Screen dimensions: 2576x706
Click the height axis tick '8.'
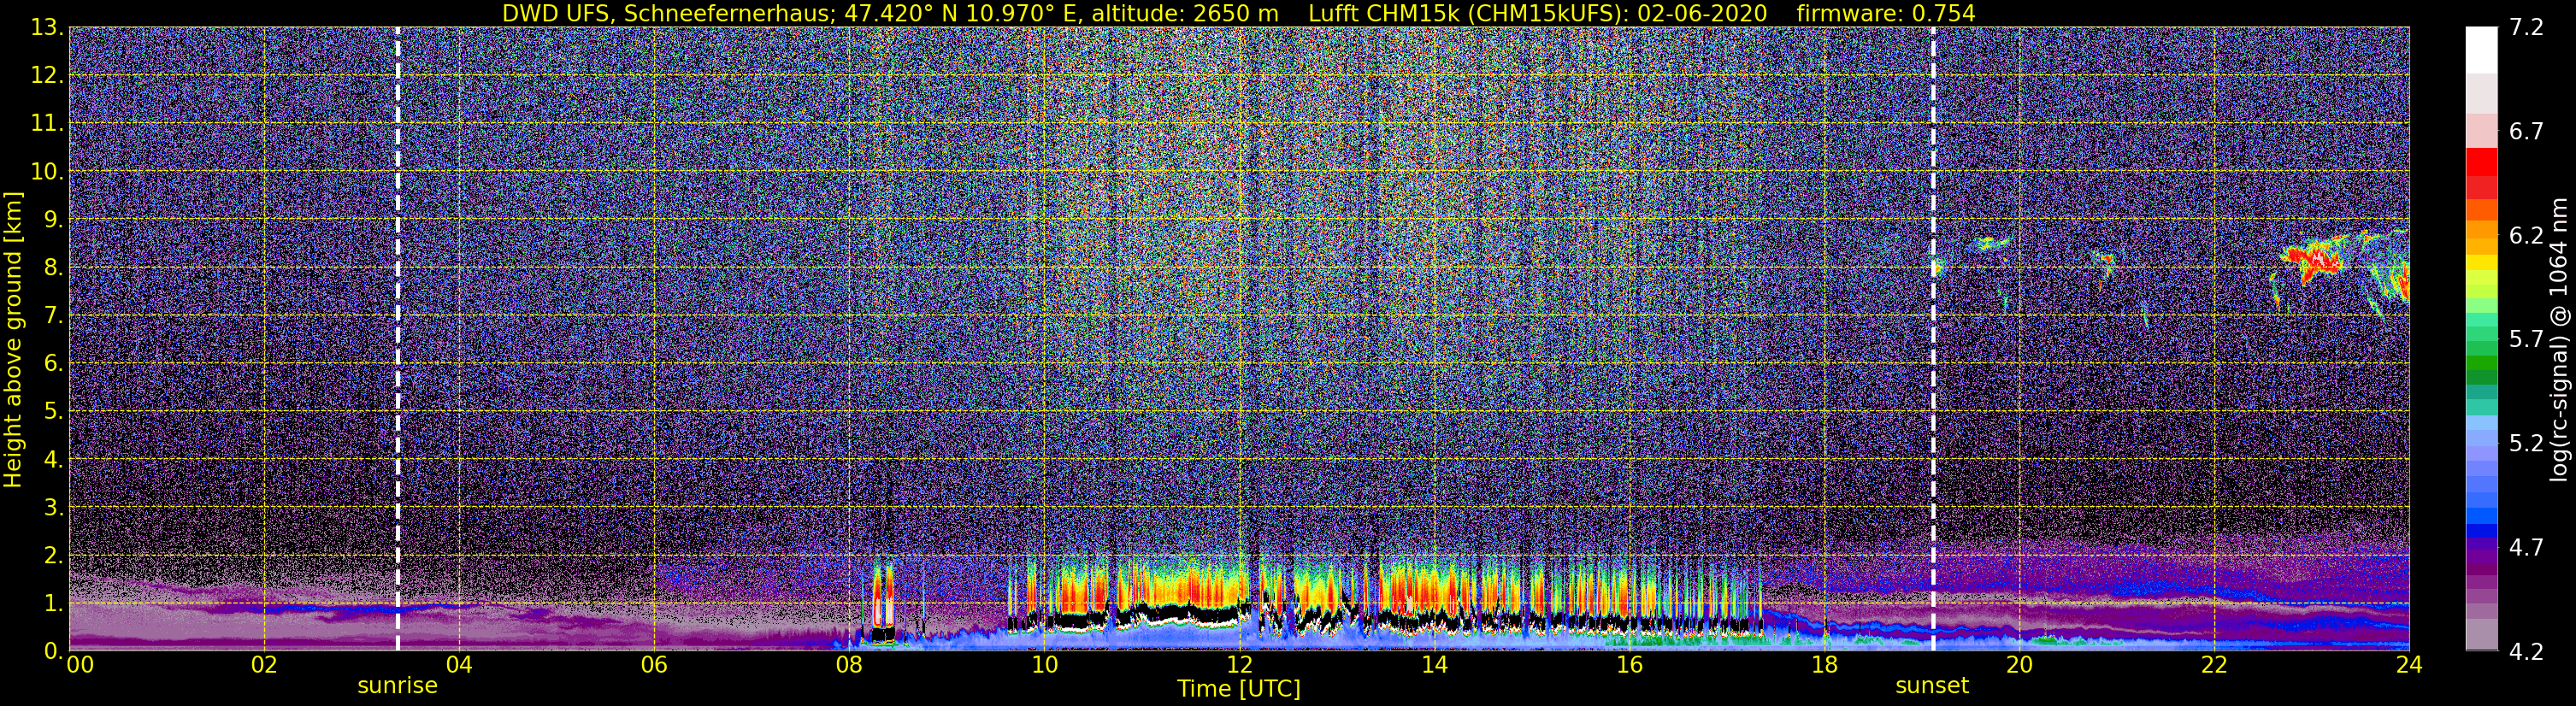[x=53, y=268]
